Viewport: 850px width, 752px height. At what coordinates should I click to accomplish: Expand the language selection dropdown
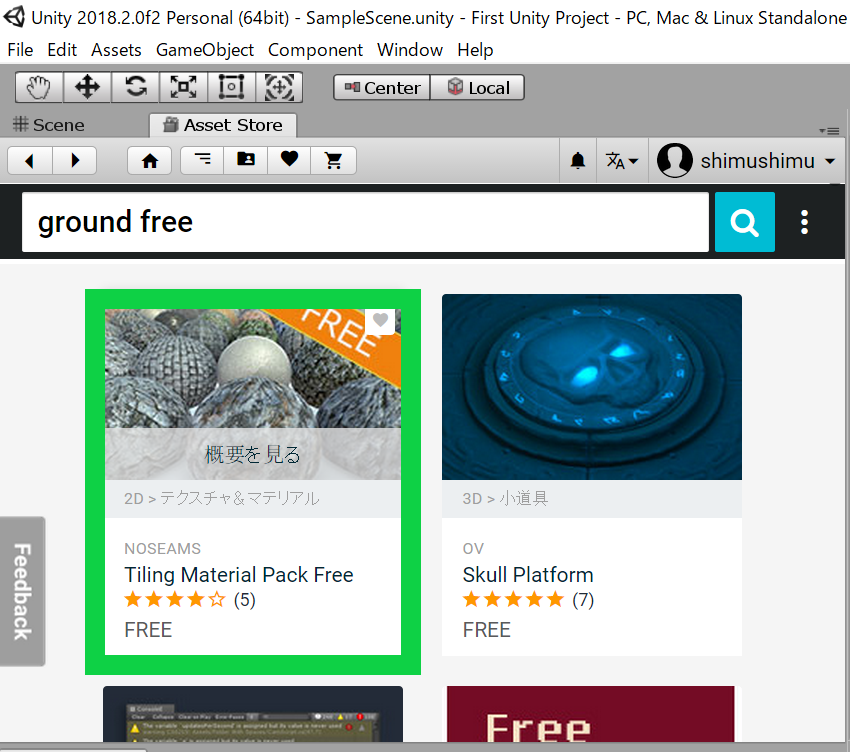point(622,161)
